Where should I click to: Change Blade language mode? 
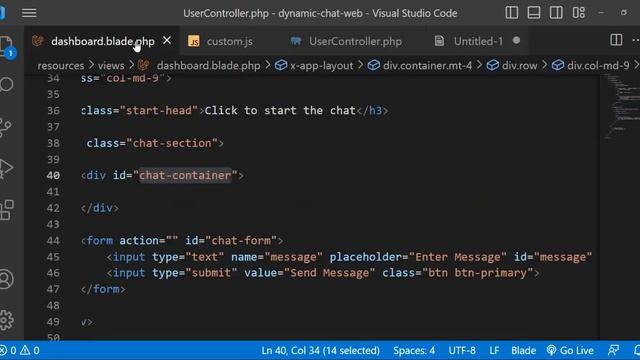click(523, 351)
